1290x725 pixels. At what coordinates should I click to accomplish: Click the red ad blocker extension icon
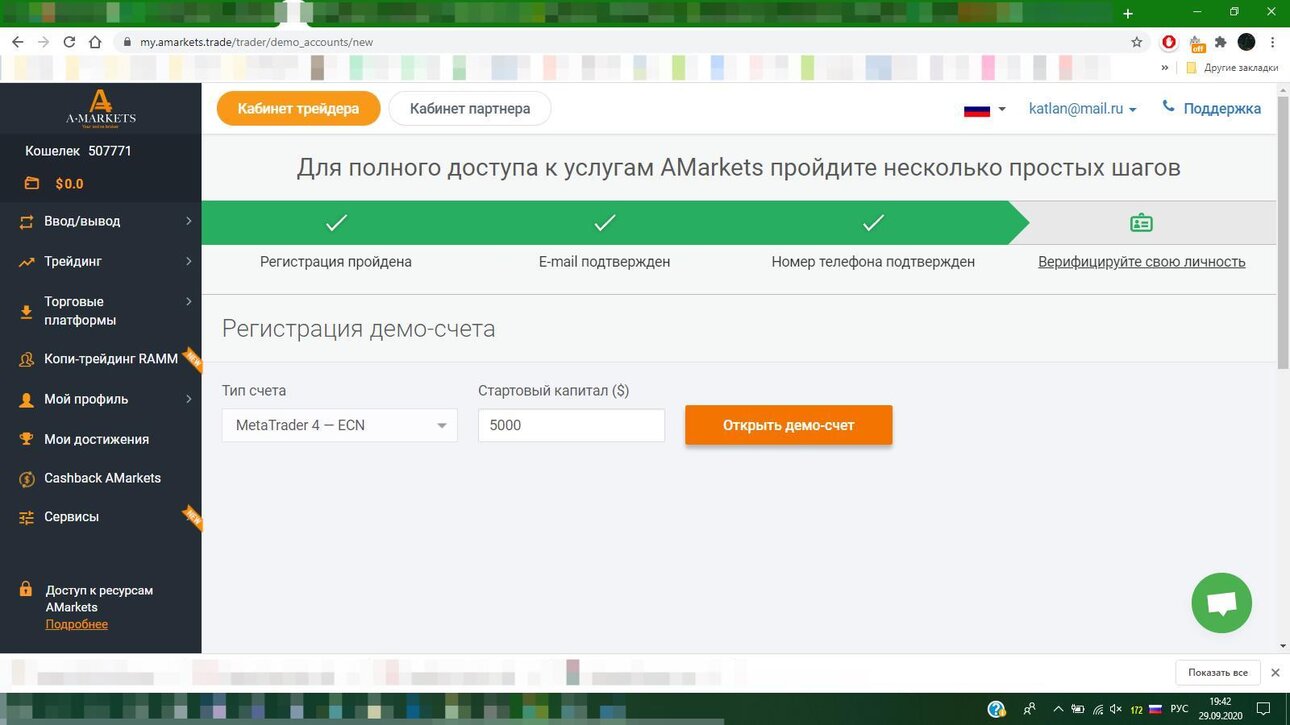(x=1169, y=42)
